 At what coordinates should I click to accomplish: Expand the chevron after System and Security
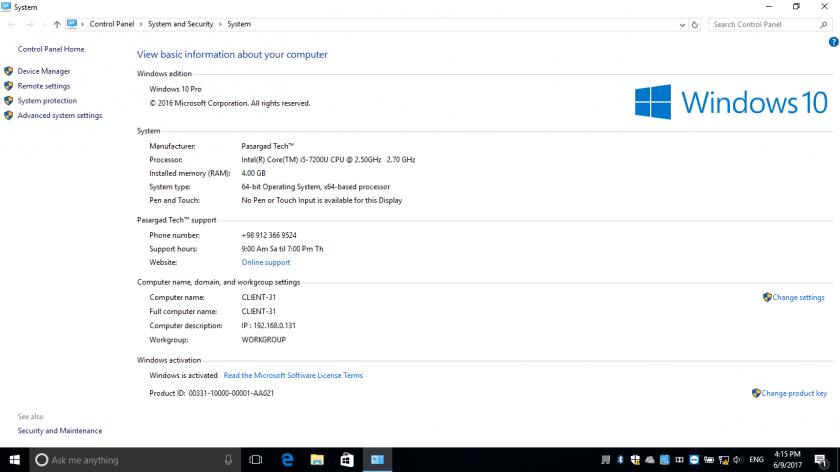click(x=220, y=24)
